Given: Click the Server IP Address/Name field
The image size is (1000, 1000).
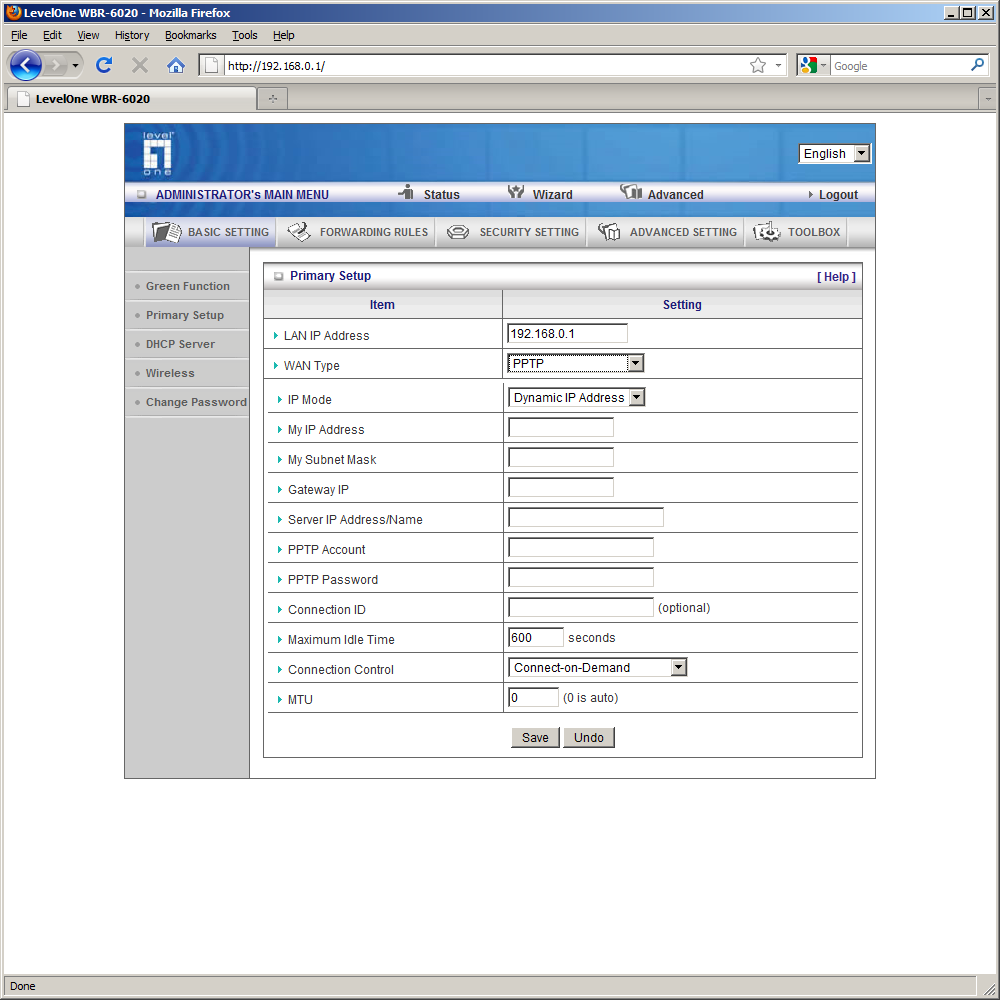Looking at the screenshot, I should (585, 517).
